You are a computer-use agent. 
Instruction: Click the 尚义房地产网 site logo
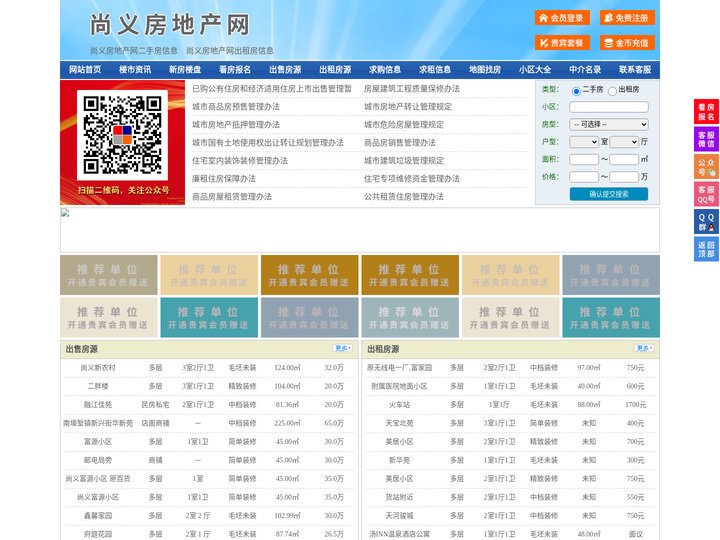point(169,25)
